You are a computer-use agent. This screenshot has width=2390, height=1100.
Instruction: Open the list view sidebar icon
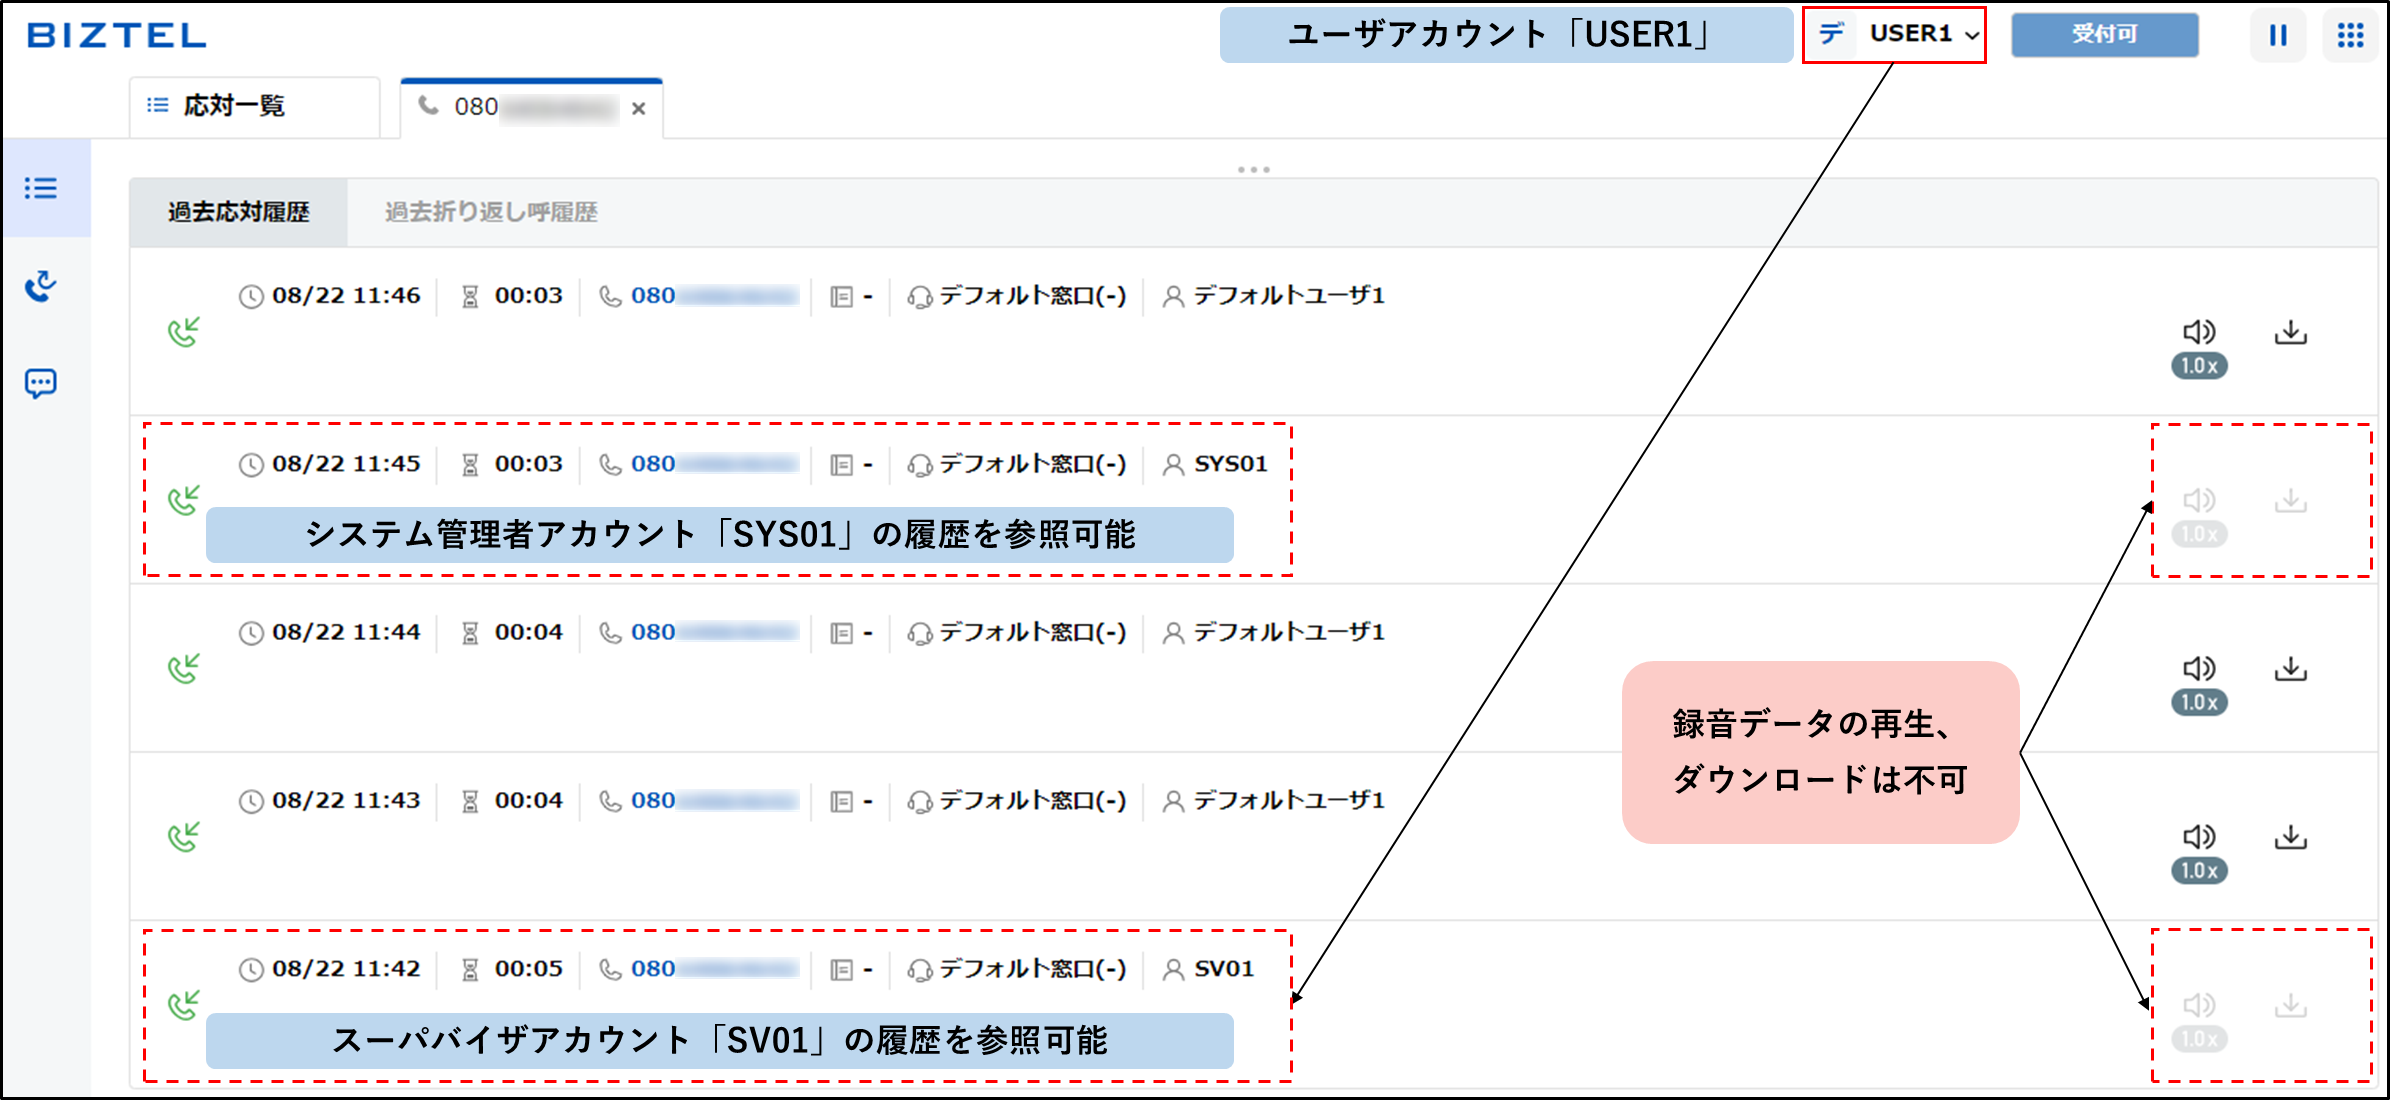[41, 188]
